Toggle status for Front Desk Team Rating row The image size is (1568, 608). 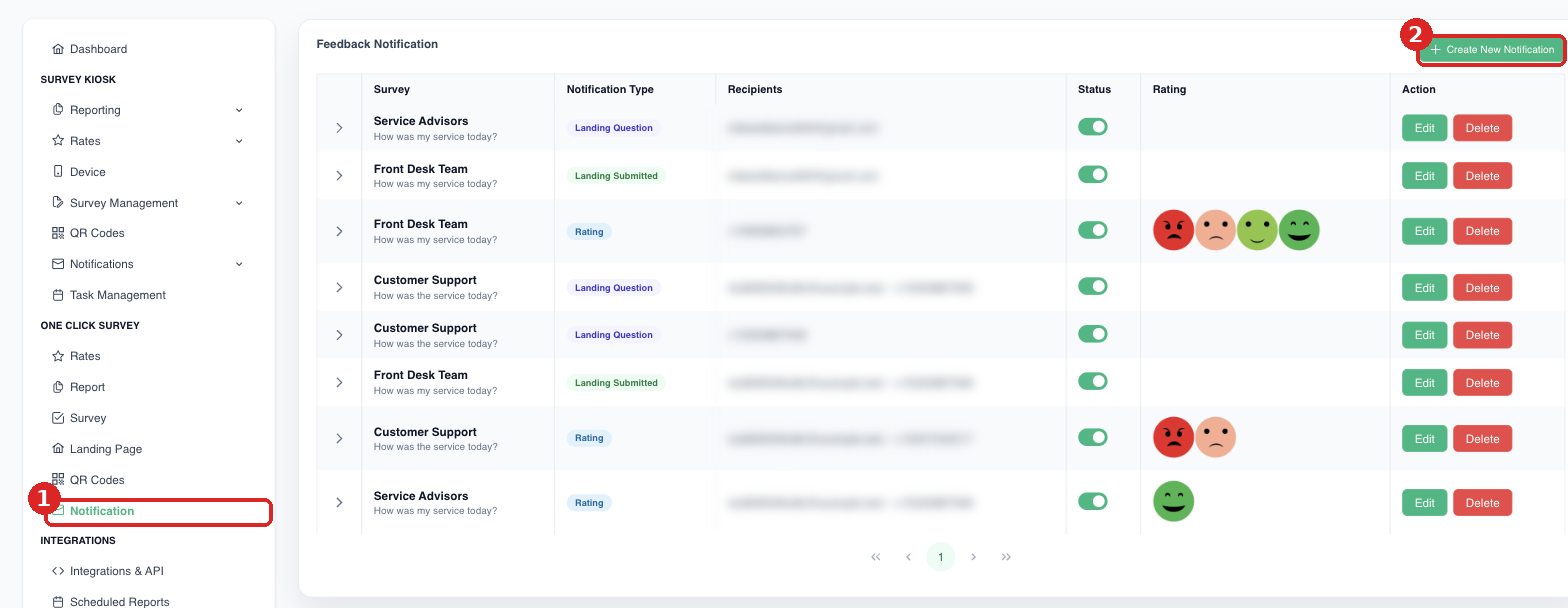(x=1093, y=230)
